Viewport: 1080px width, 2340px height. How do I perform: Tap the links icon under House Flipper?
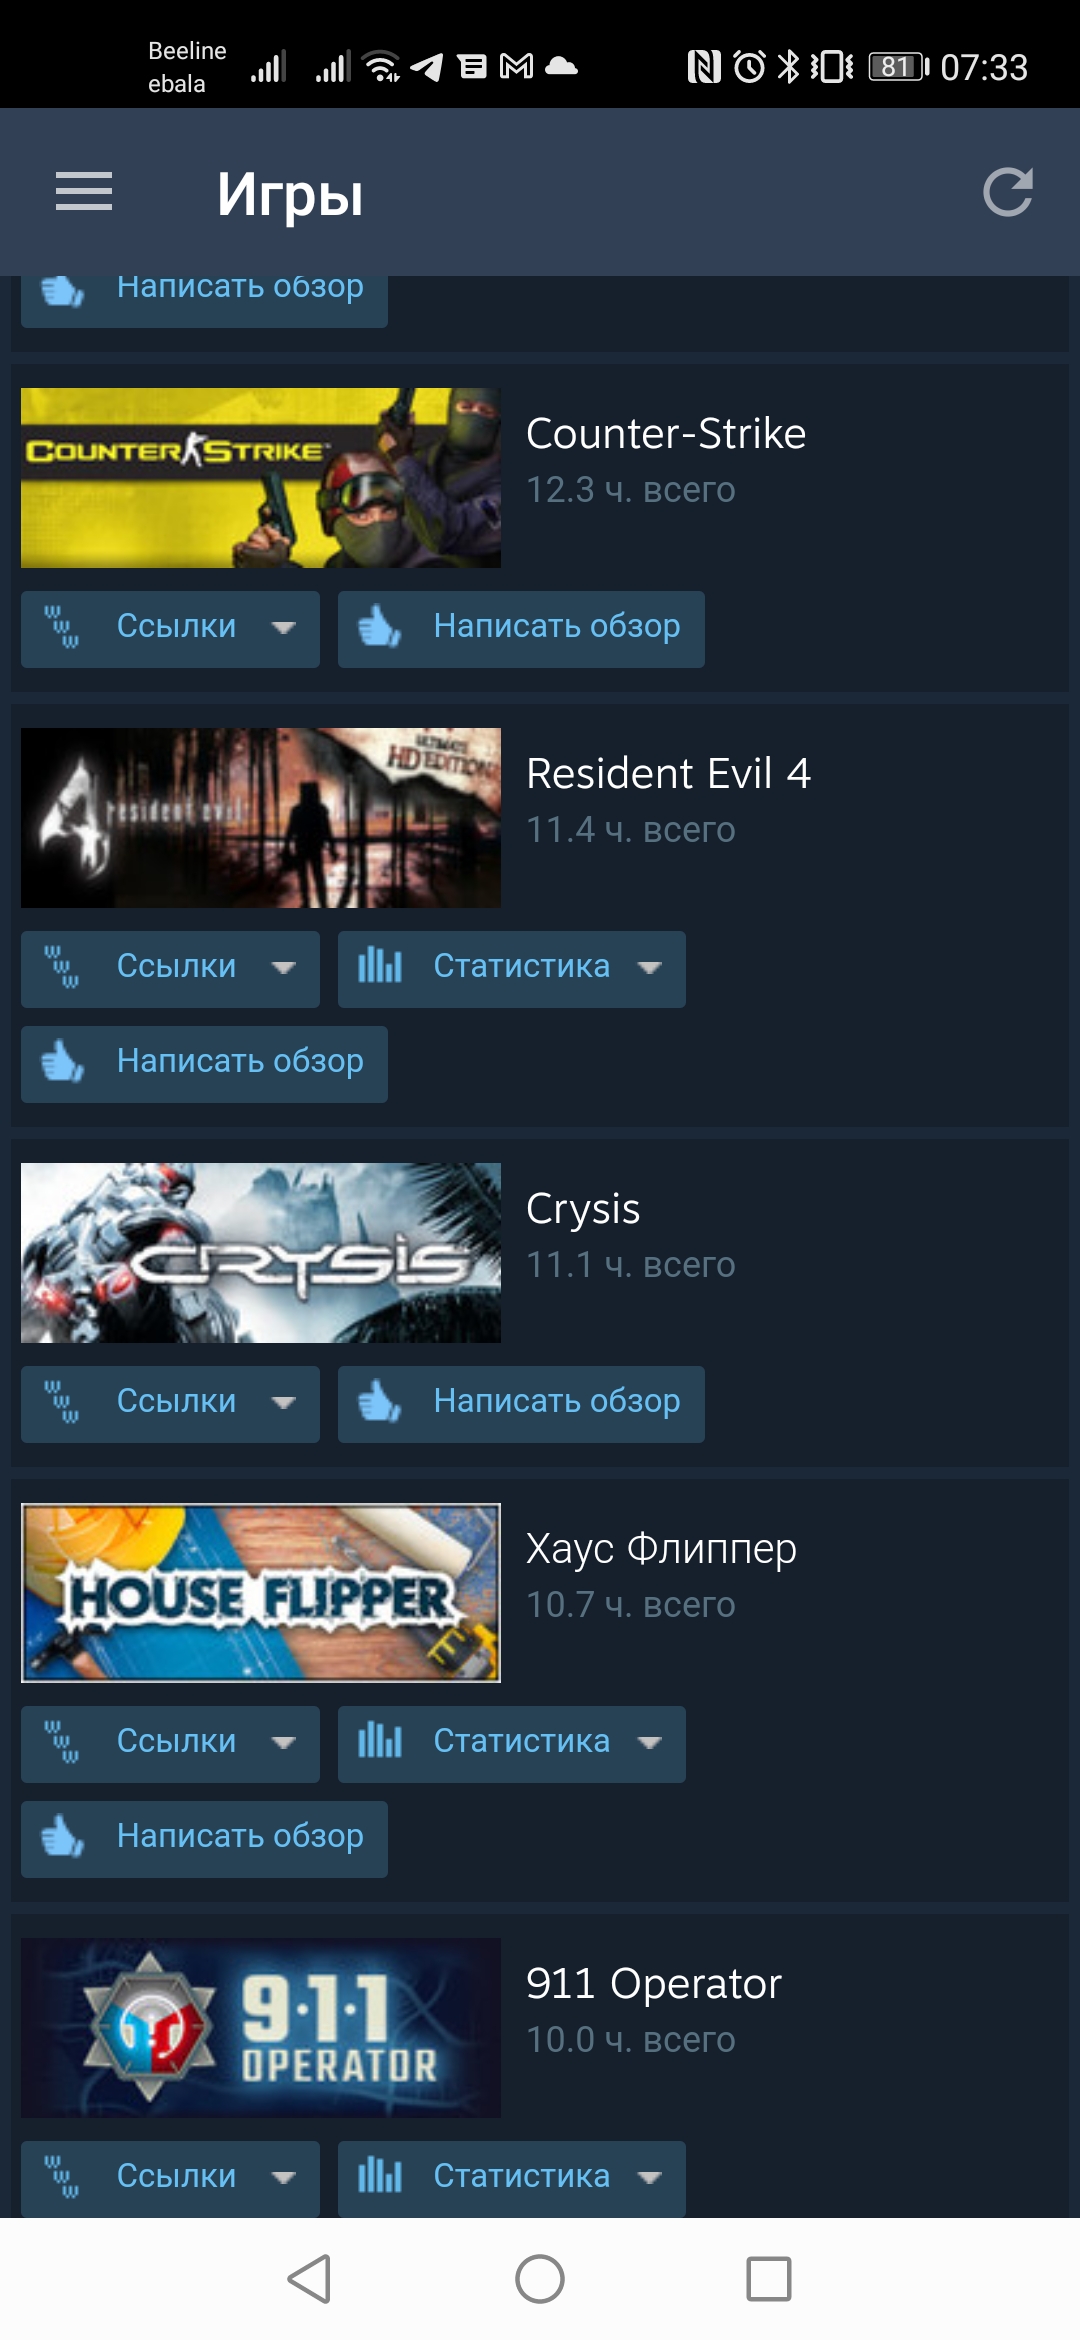(62, 1743)
